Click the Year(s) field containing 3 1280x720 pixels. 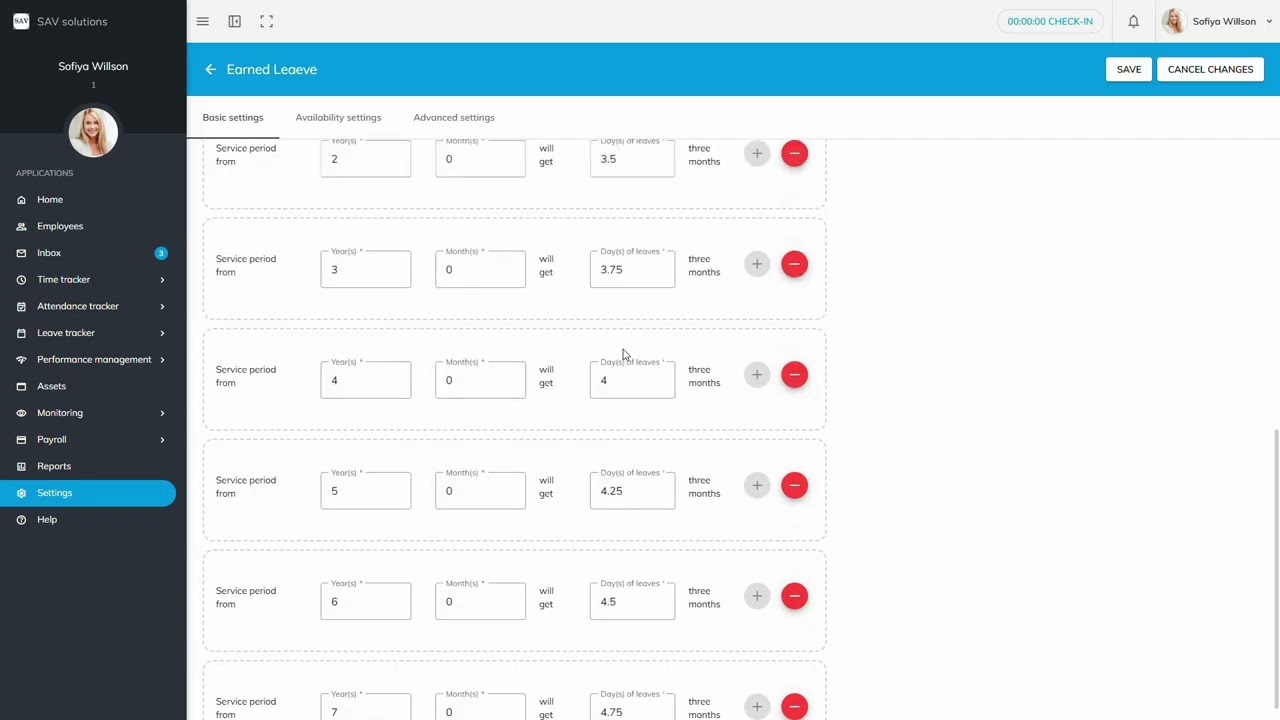click(x=366, y=269)
